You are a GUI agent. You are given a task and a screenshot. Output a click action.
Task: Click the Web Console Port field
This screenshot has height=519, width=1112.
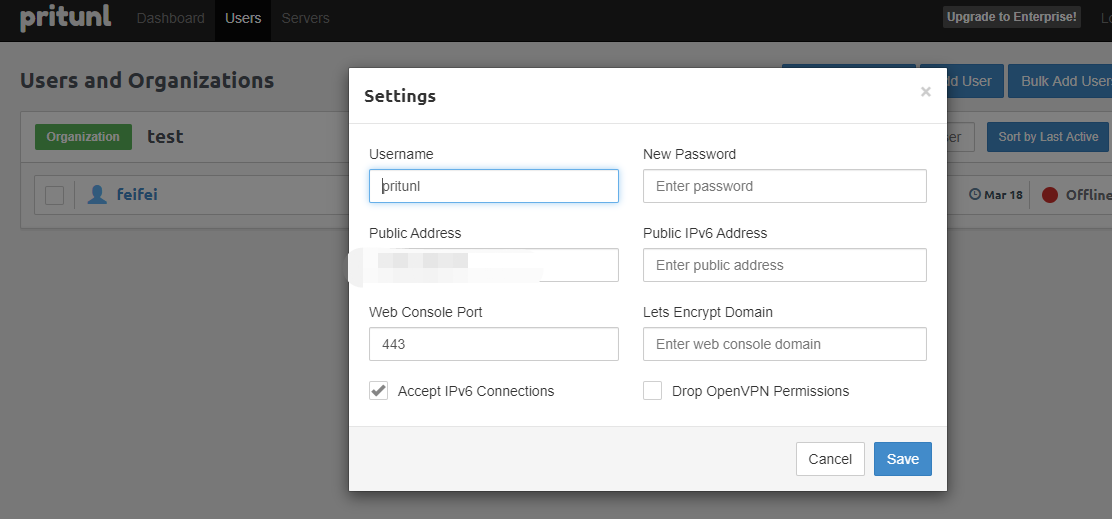(x=493, y=344)
